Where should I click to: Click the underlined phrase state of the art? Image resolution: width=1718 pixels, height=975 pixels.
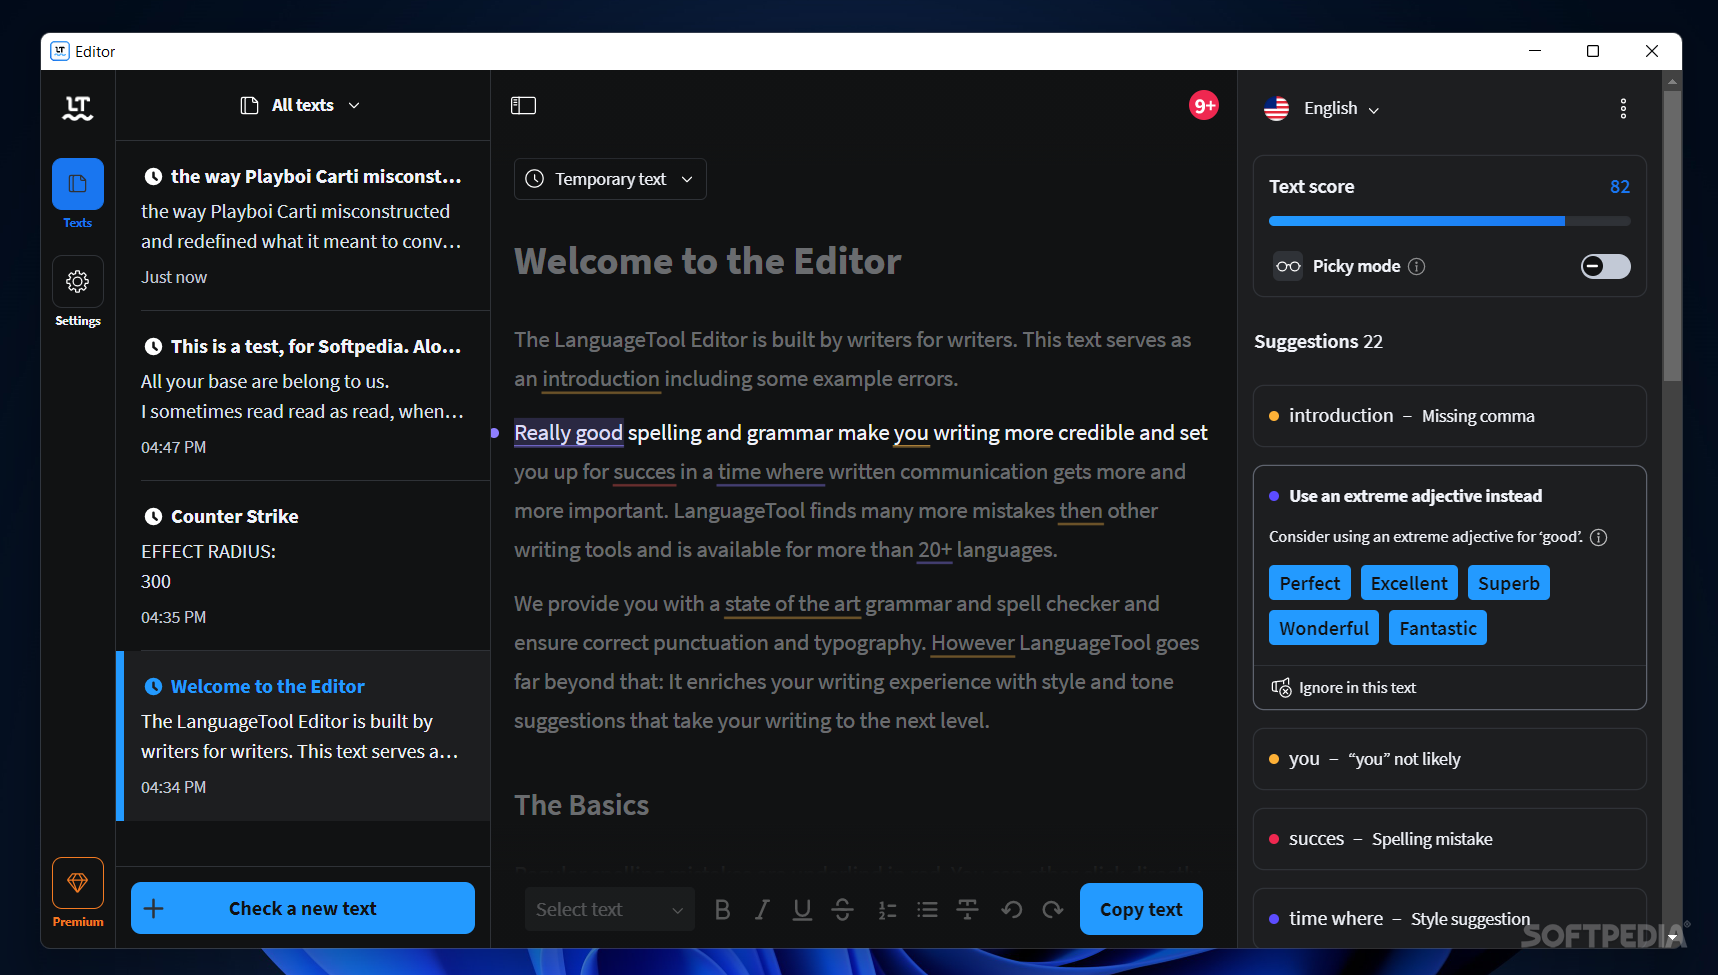click(793, 604)
